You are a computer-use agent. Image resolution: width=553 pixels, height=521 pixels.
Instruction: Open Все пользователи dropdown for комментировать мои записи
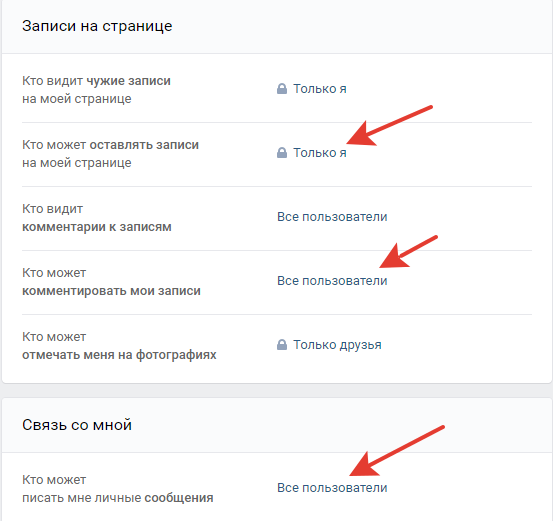[332, 281]
